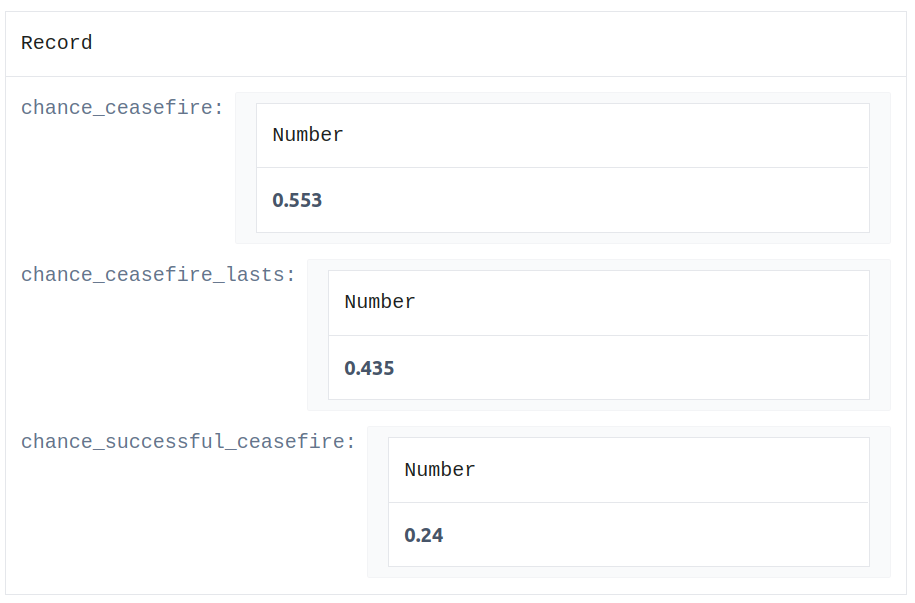
Task: Click the Record header title
Action: (x=57, y=43)
